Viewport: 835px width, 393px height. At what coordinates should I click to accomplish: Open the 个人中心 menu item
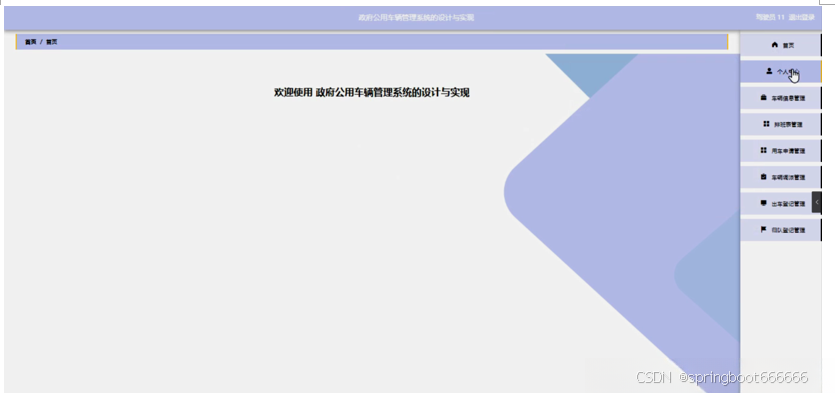(x=781, y=71)
